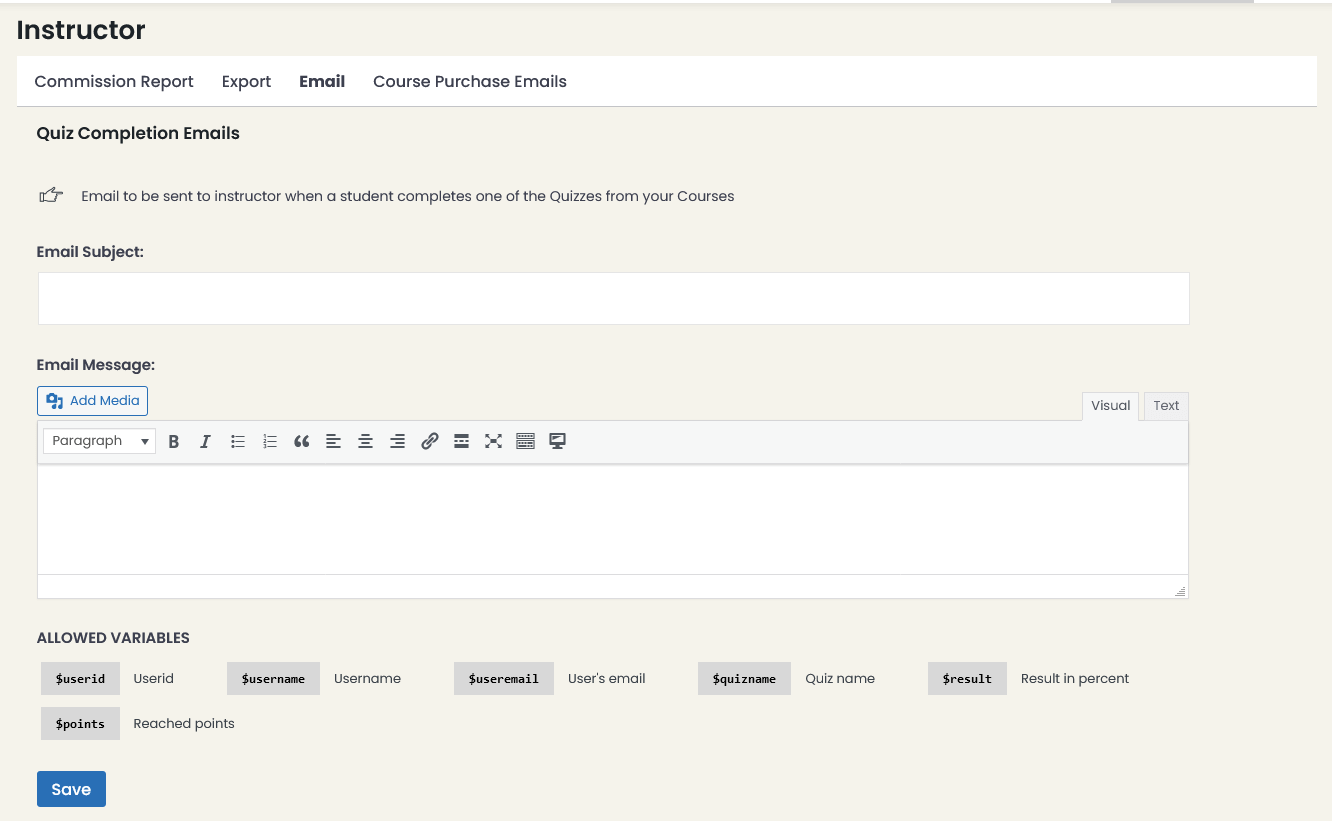Save the quiz completion email settings

click(x=71, y=788)
